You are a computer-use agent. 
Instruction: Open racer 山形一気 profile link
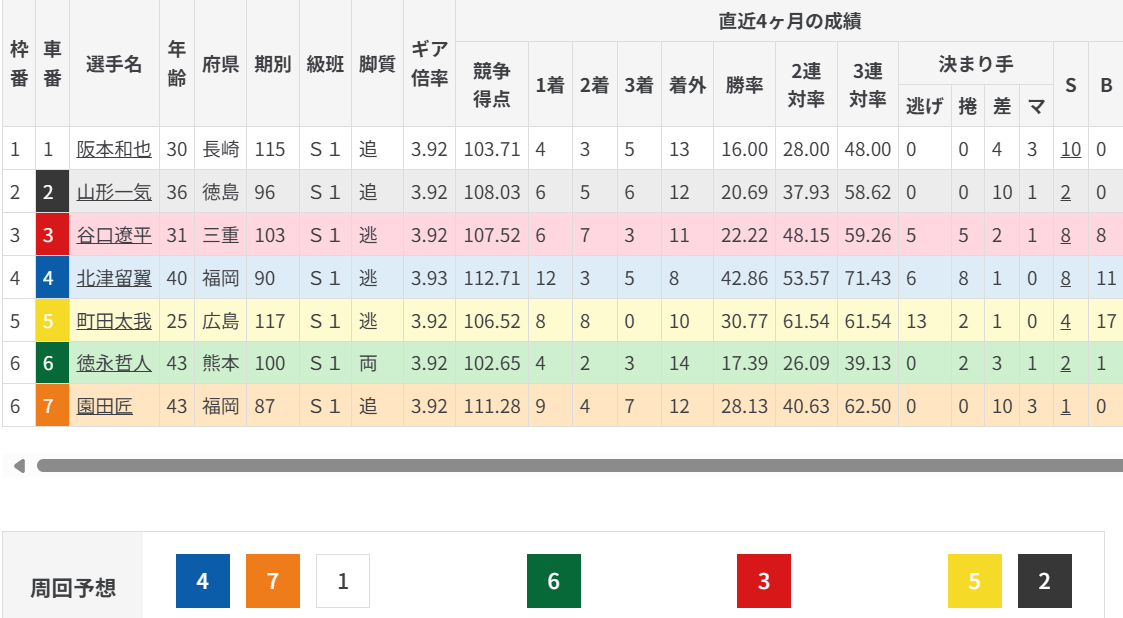pyautogui.click(x=114, y=192)
